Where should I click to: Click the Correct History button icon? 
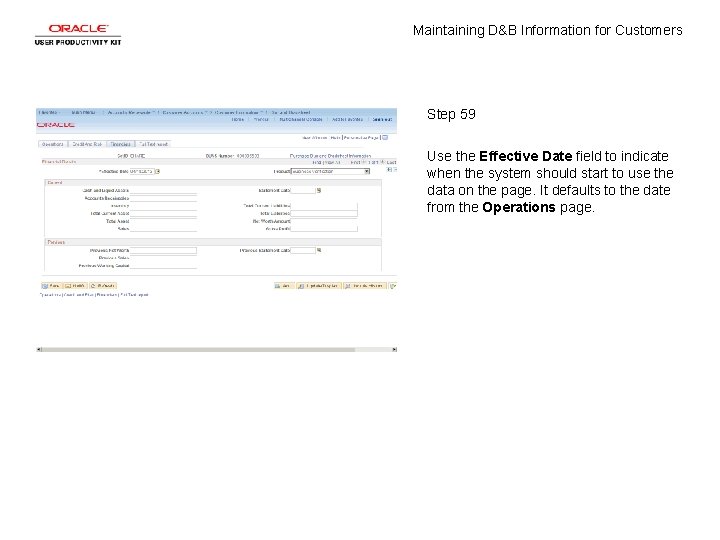pos(393,286)
